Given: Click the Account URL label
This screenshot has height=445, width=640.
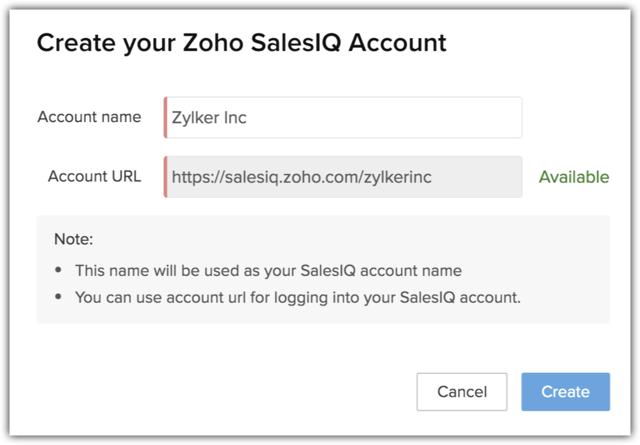Looking at the screenshot, I should click(94, 177).
